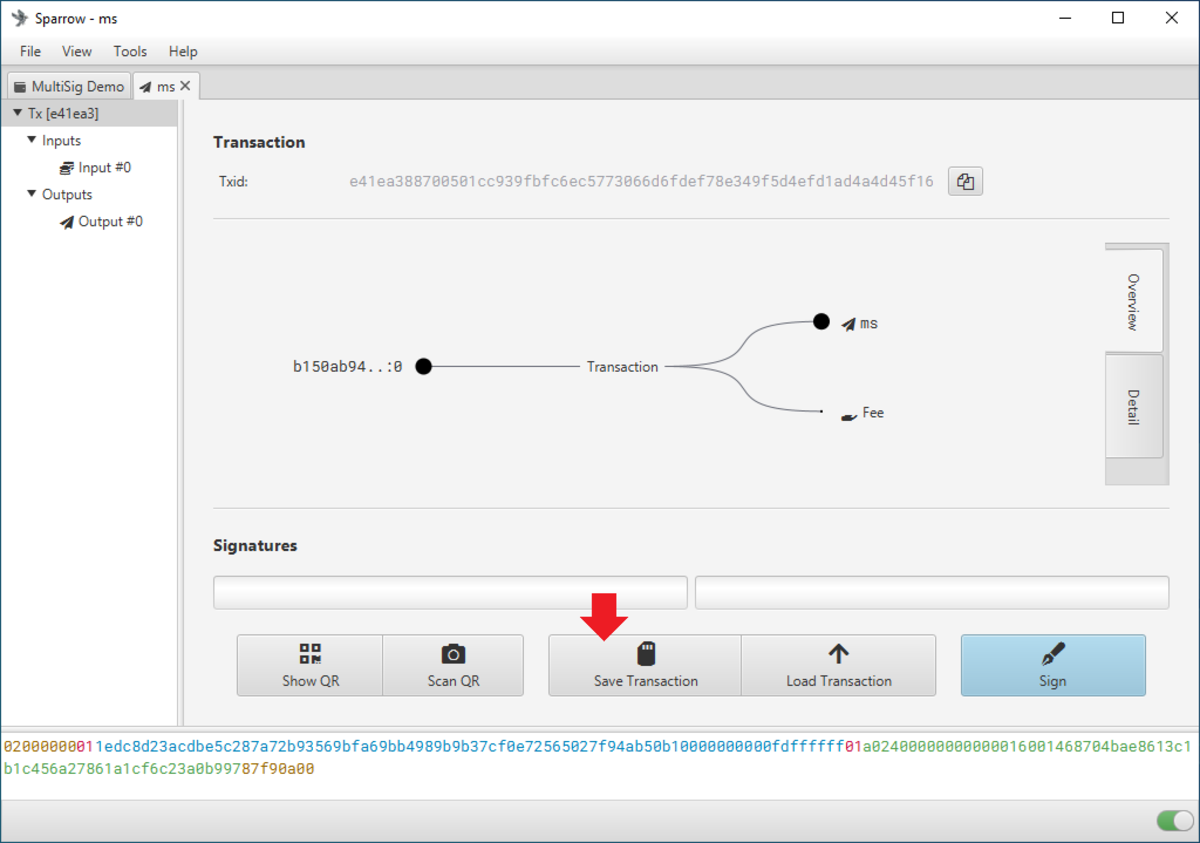Toggle the server connection switch
This screenshot has width=1200, height=843.
tap(1175, 820)
